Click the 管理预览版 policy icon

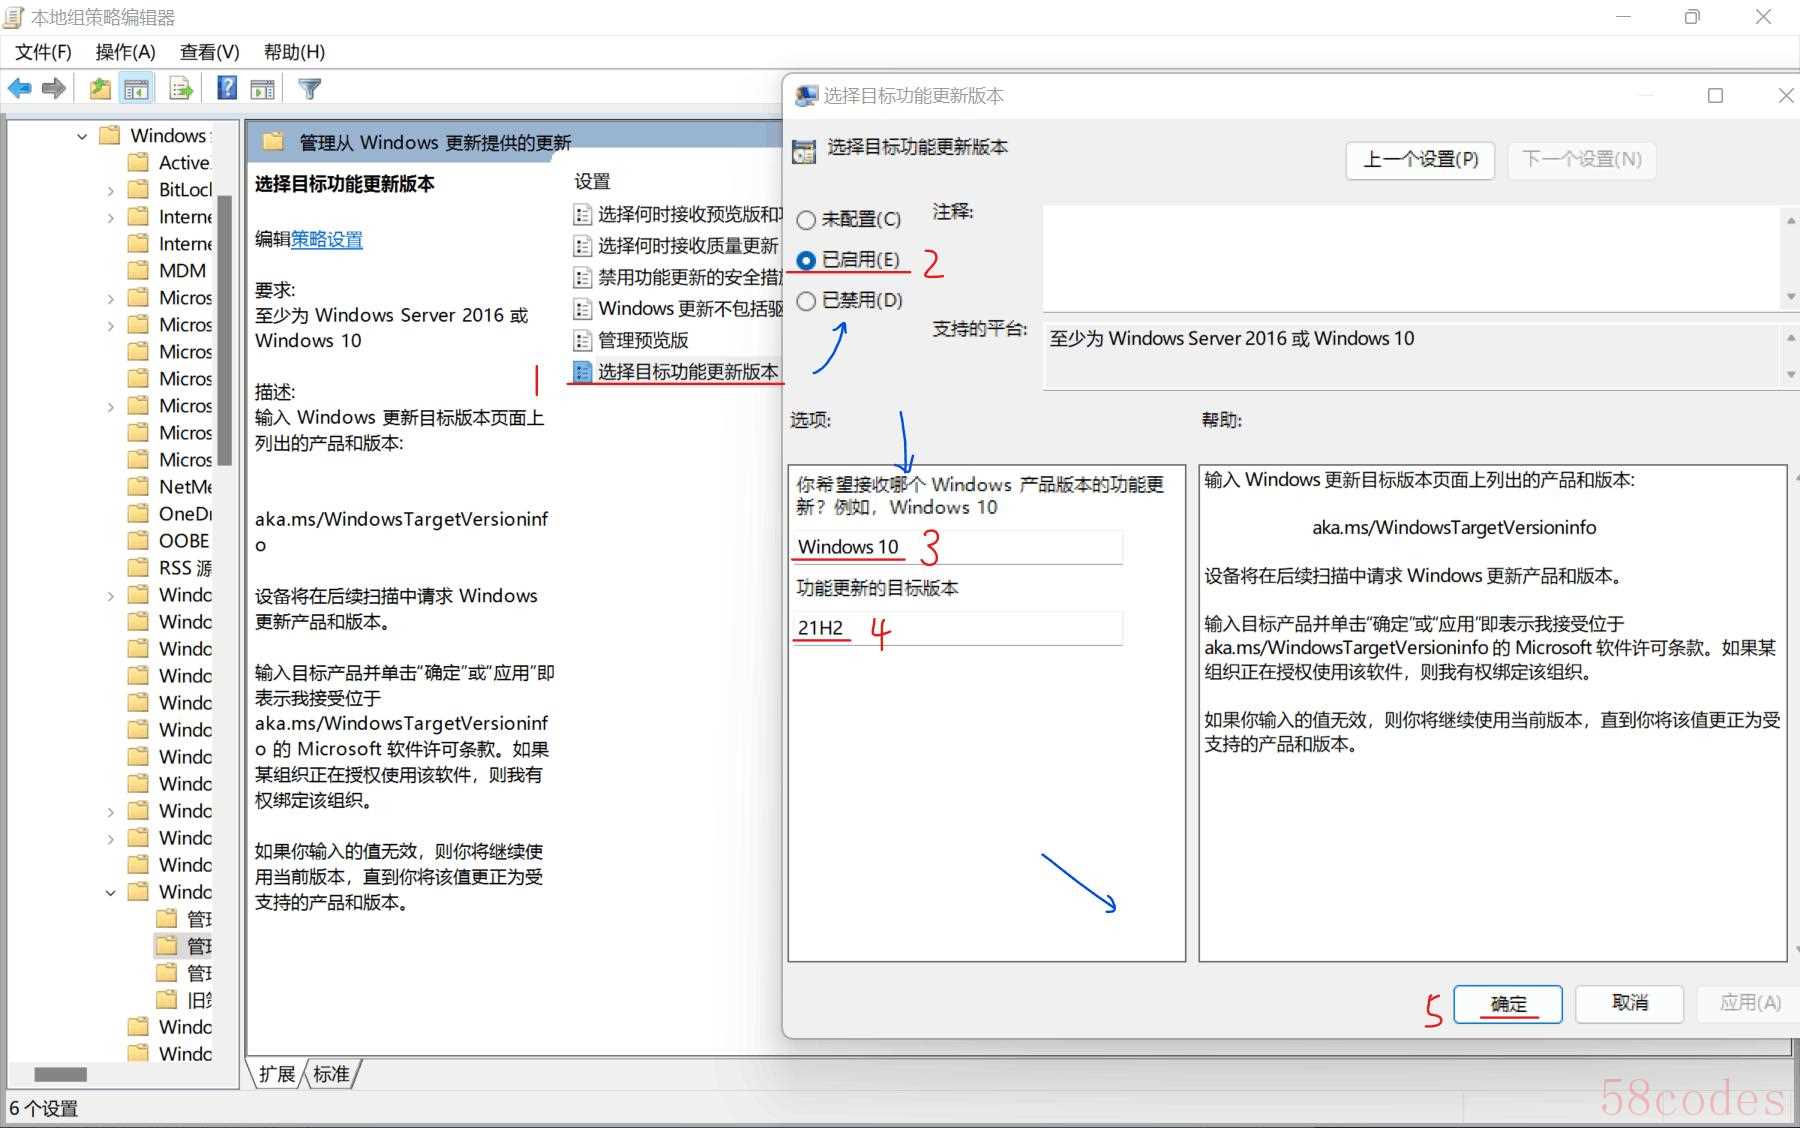583,340
